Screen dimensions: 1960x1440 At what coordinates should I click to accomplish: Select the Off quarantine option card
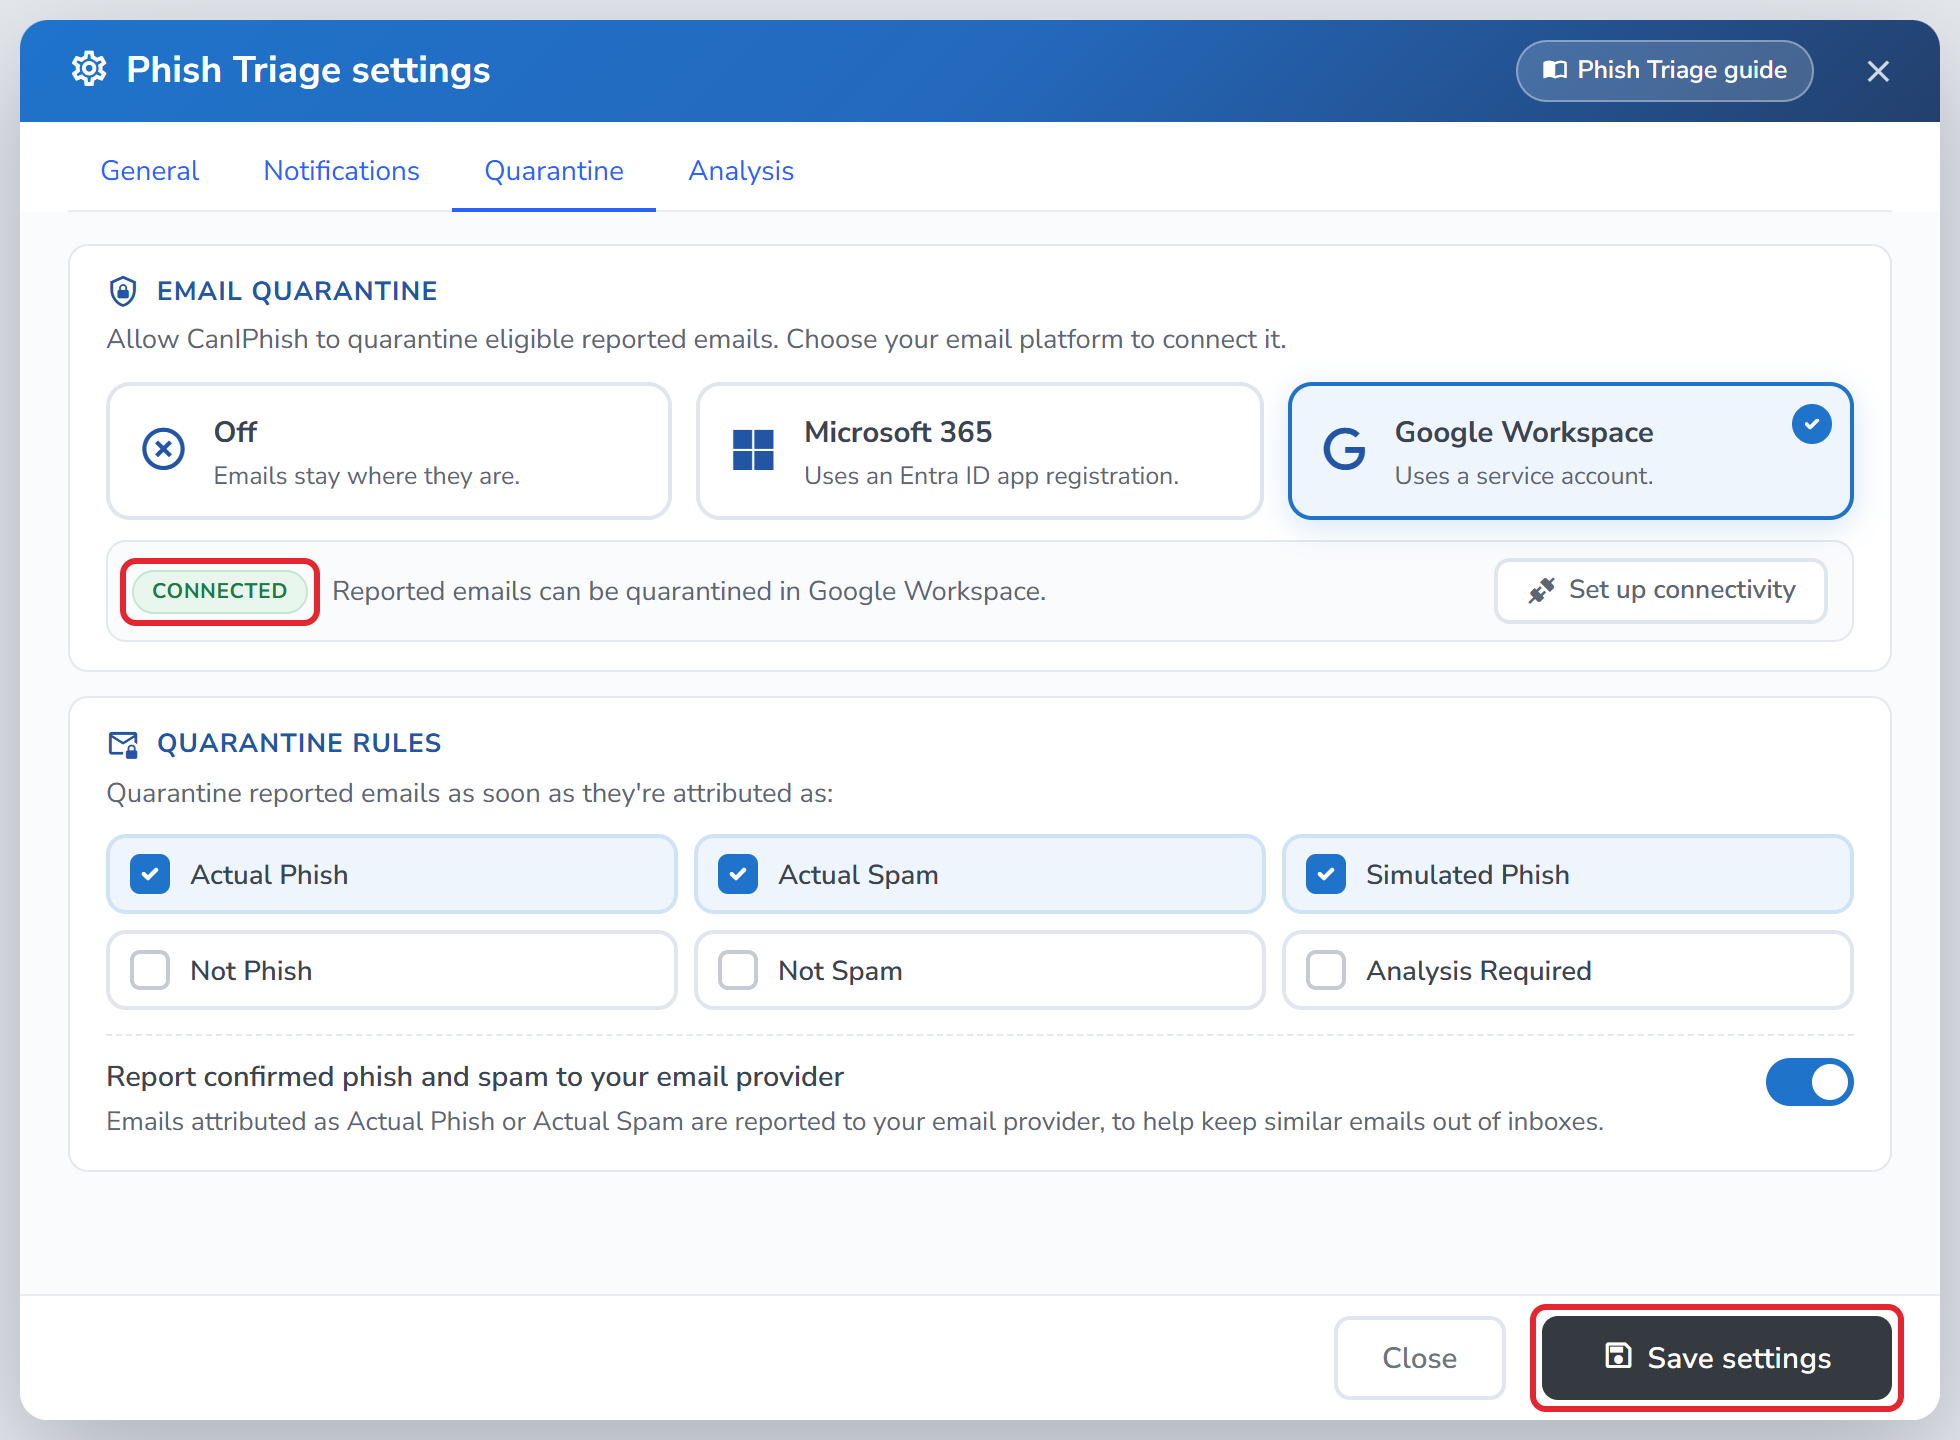click(389, 451)
